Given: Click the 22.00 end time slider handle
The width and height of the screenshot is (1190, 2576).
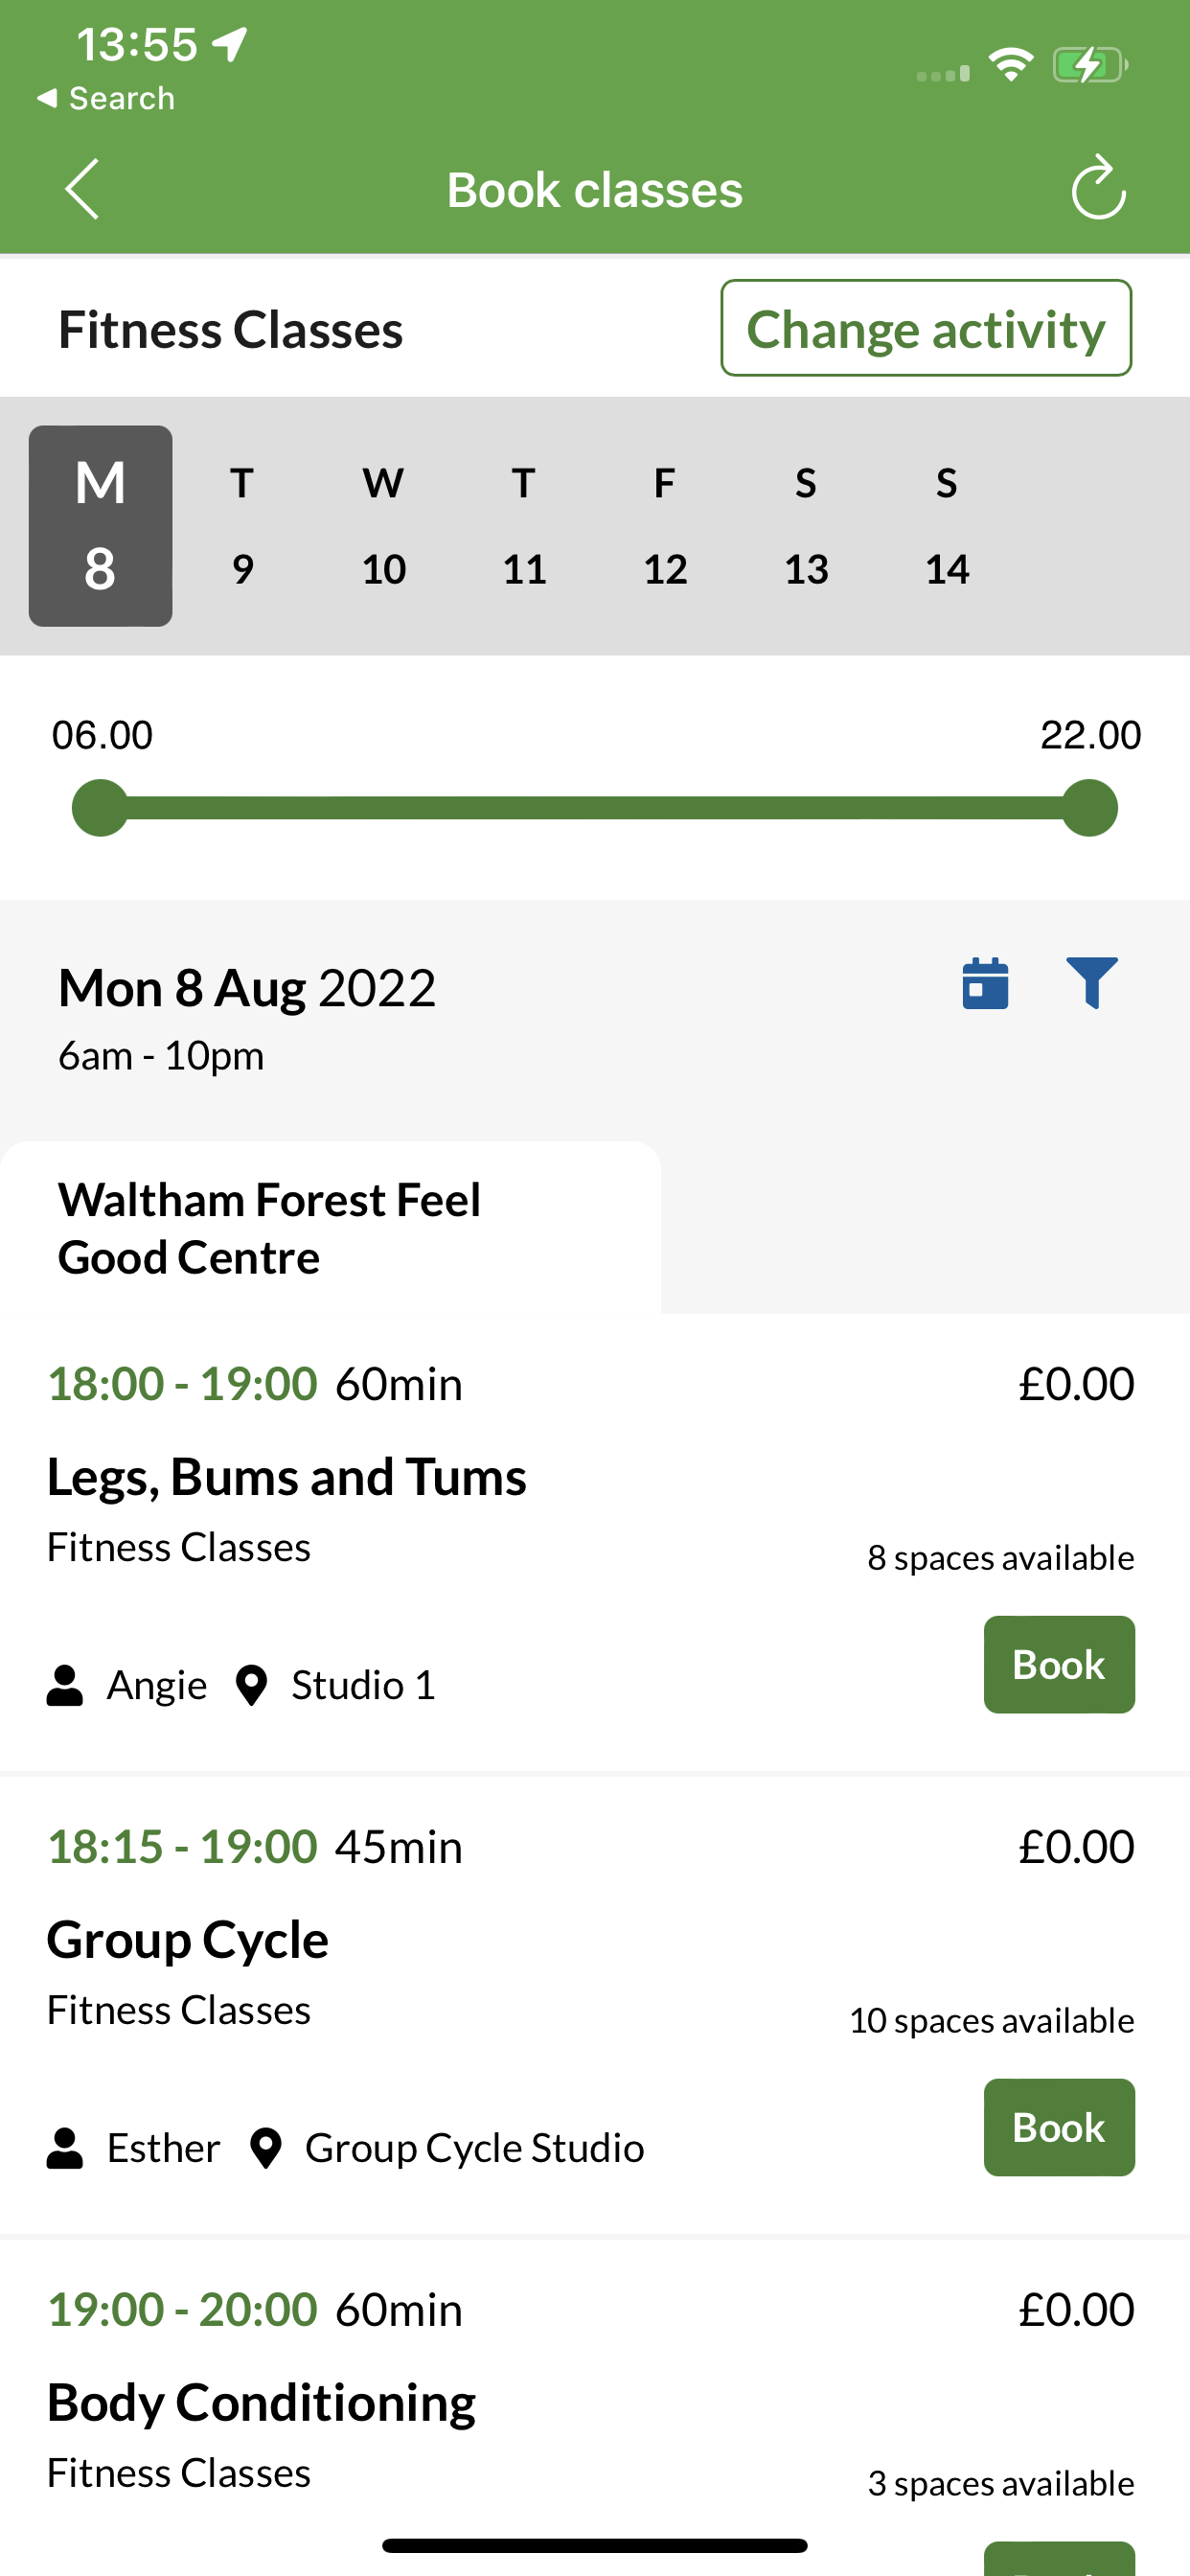Looking at the screenshot, I should [1089, 808].
